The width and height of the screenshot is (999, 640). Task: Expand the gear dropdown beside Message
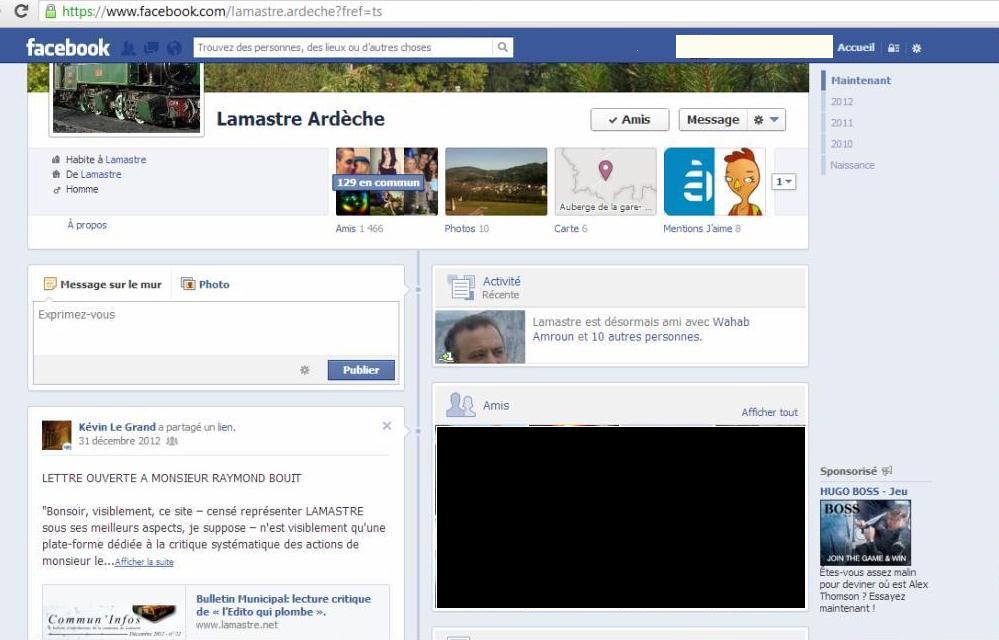click(766, 120)
